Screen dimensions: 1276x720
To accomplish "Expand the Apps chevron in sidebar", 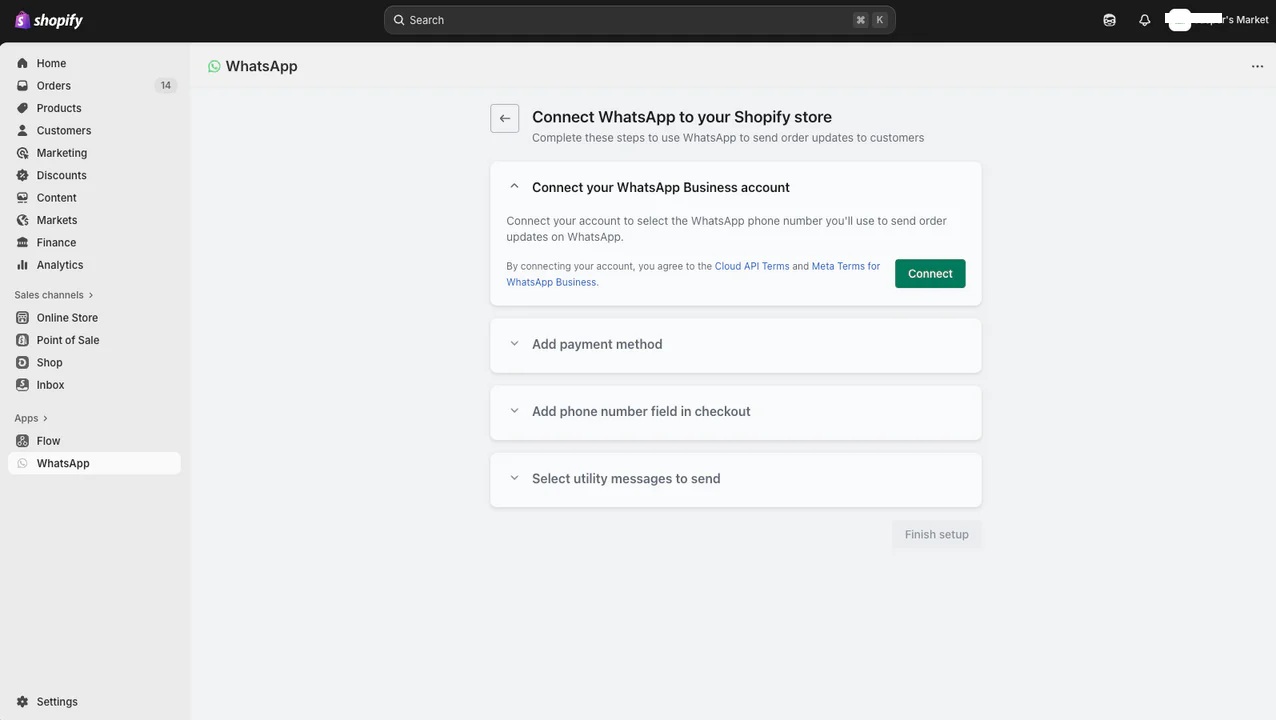I will pos(46,418).
